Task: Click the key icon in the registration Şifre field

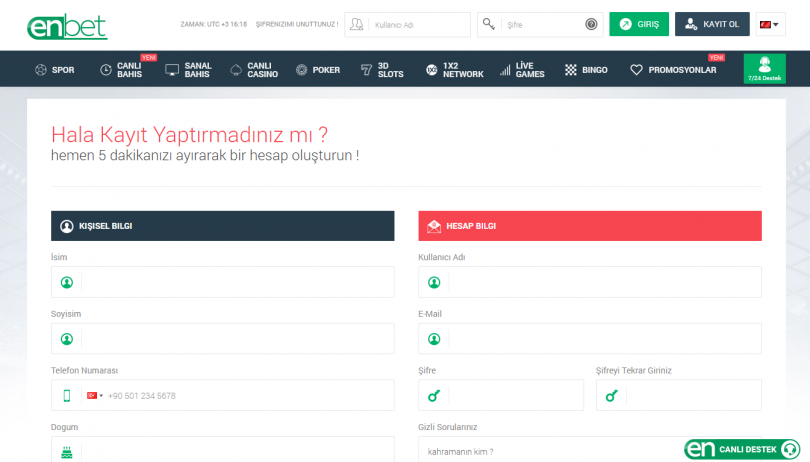Action: (x=434, y=396)
